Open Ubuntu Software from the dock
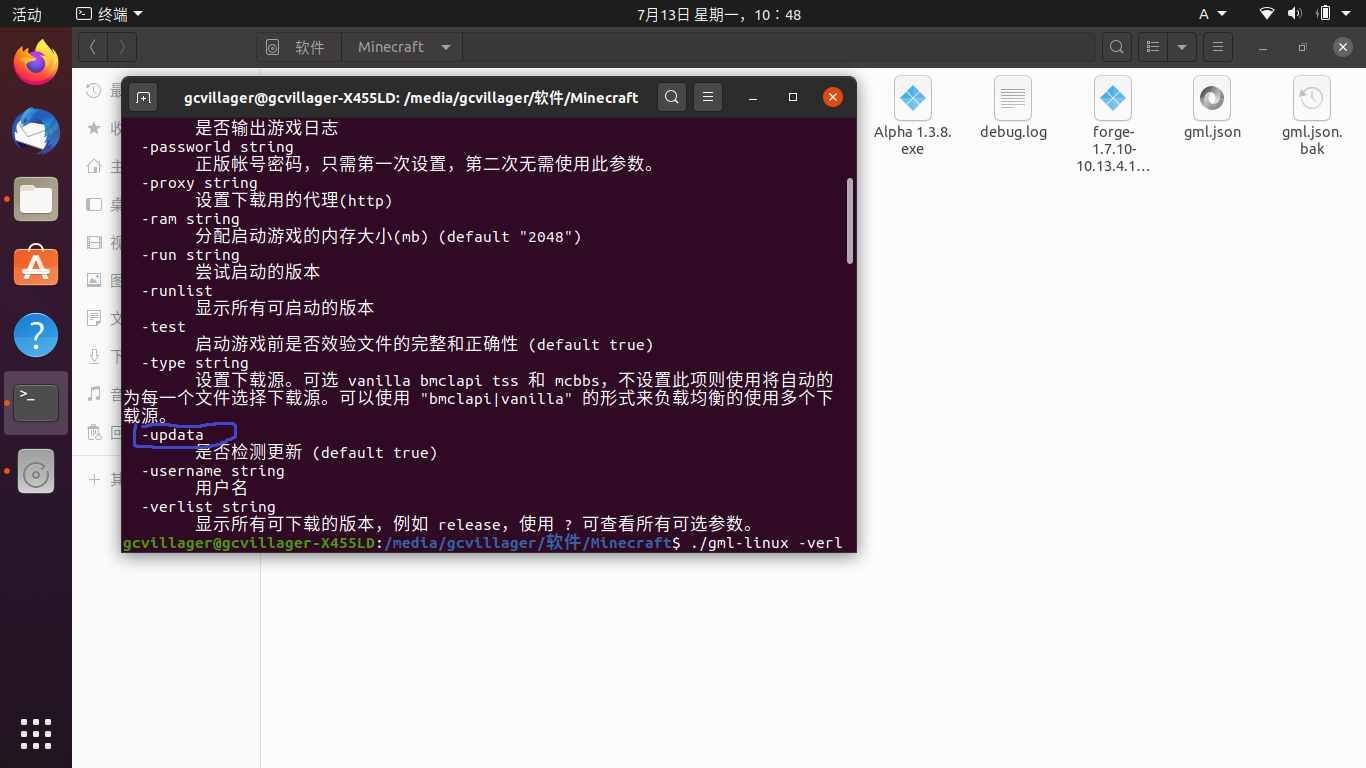This screenshot has width=1366, height=768. (x=36, y=267)
